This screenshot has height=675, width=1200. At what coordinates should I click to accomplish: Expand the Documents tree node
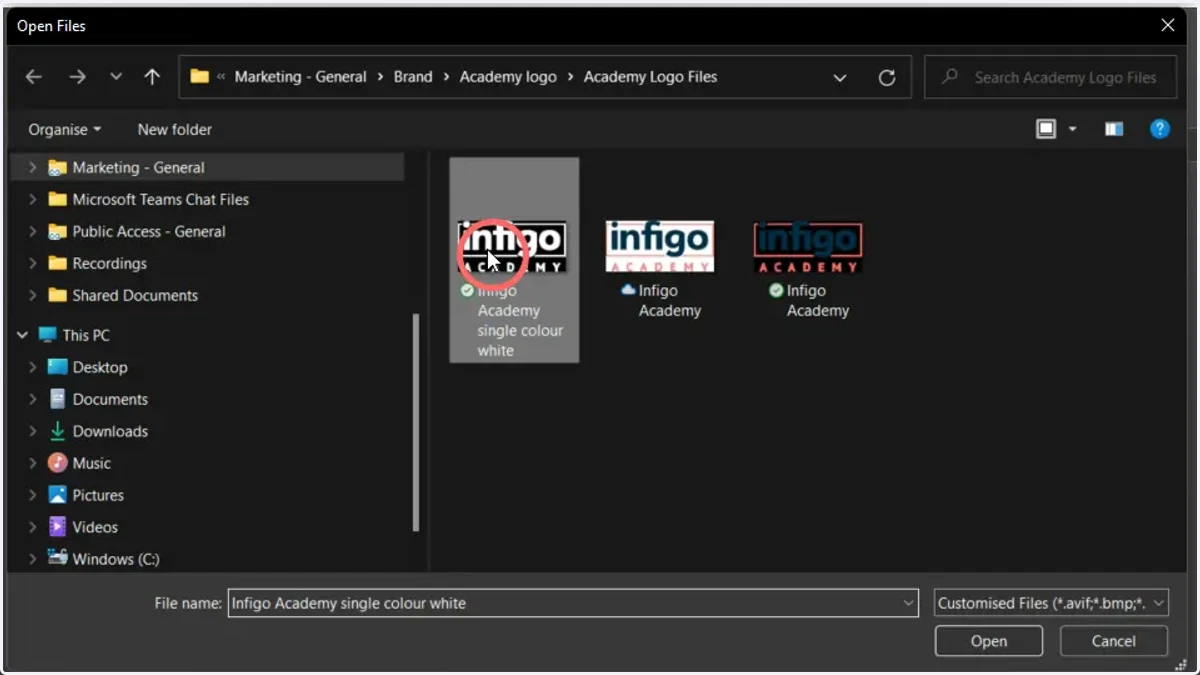coord(32,399)
